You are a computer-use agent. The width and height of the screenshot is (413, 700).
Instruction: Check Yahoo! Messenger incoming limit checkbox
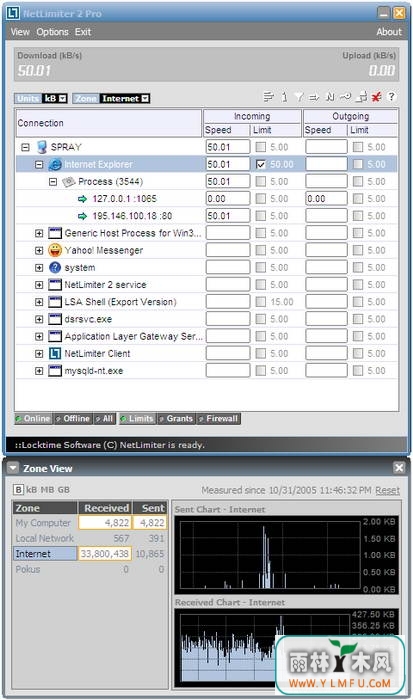click(x=261, y=250)
